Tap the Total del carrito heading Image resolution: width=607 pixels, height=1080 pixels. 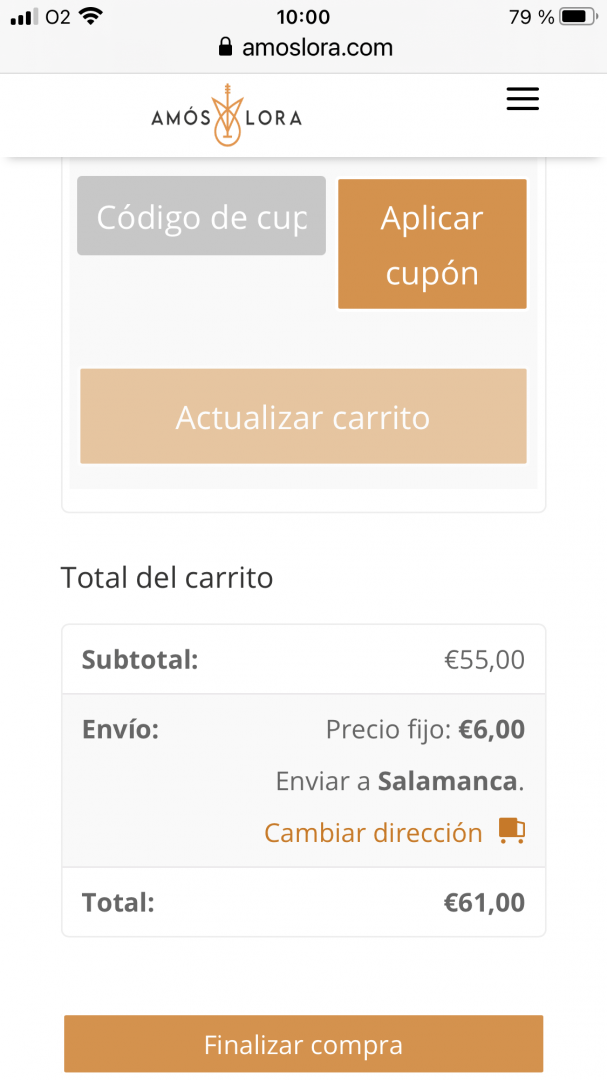[167, 577]
